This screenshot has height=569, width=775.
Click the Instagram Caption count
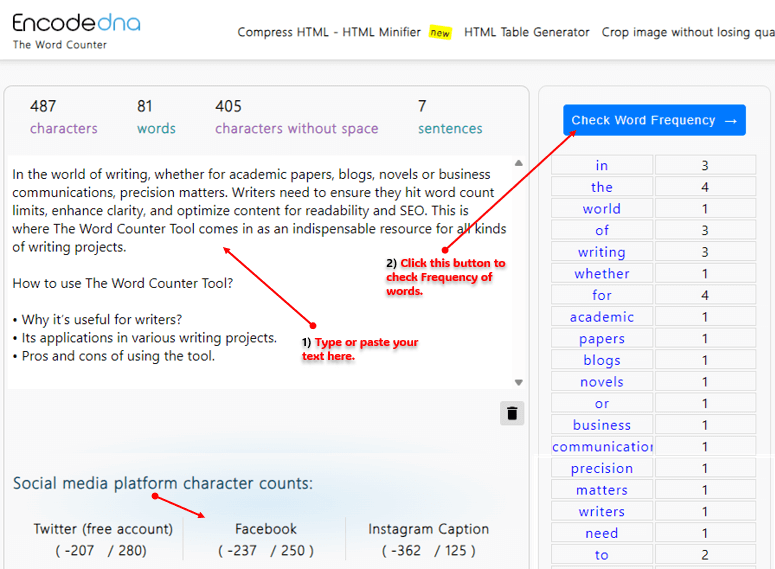[428, 539]
